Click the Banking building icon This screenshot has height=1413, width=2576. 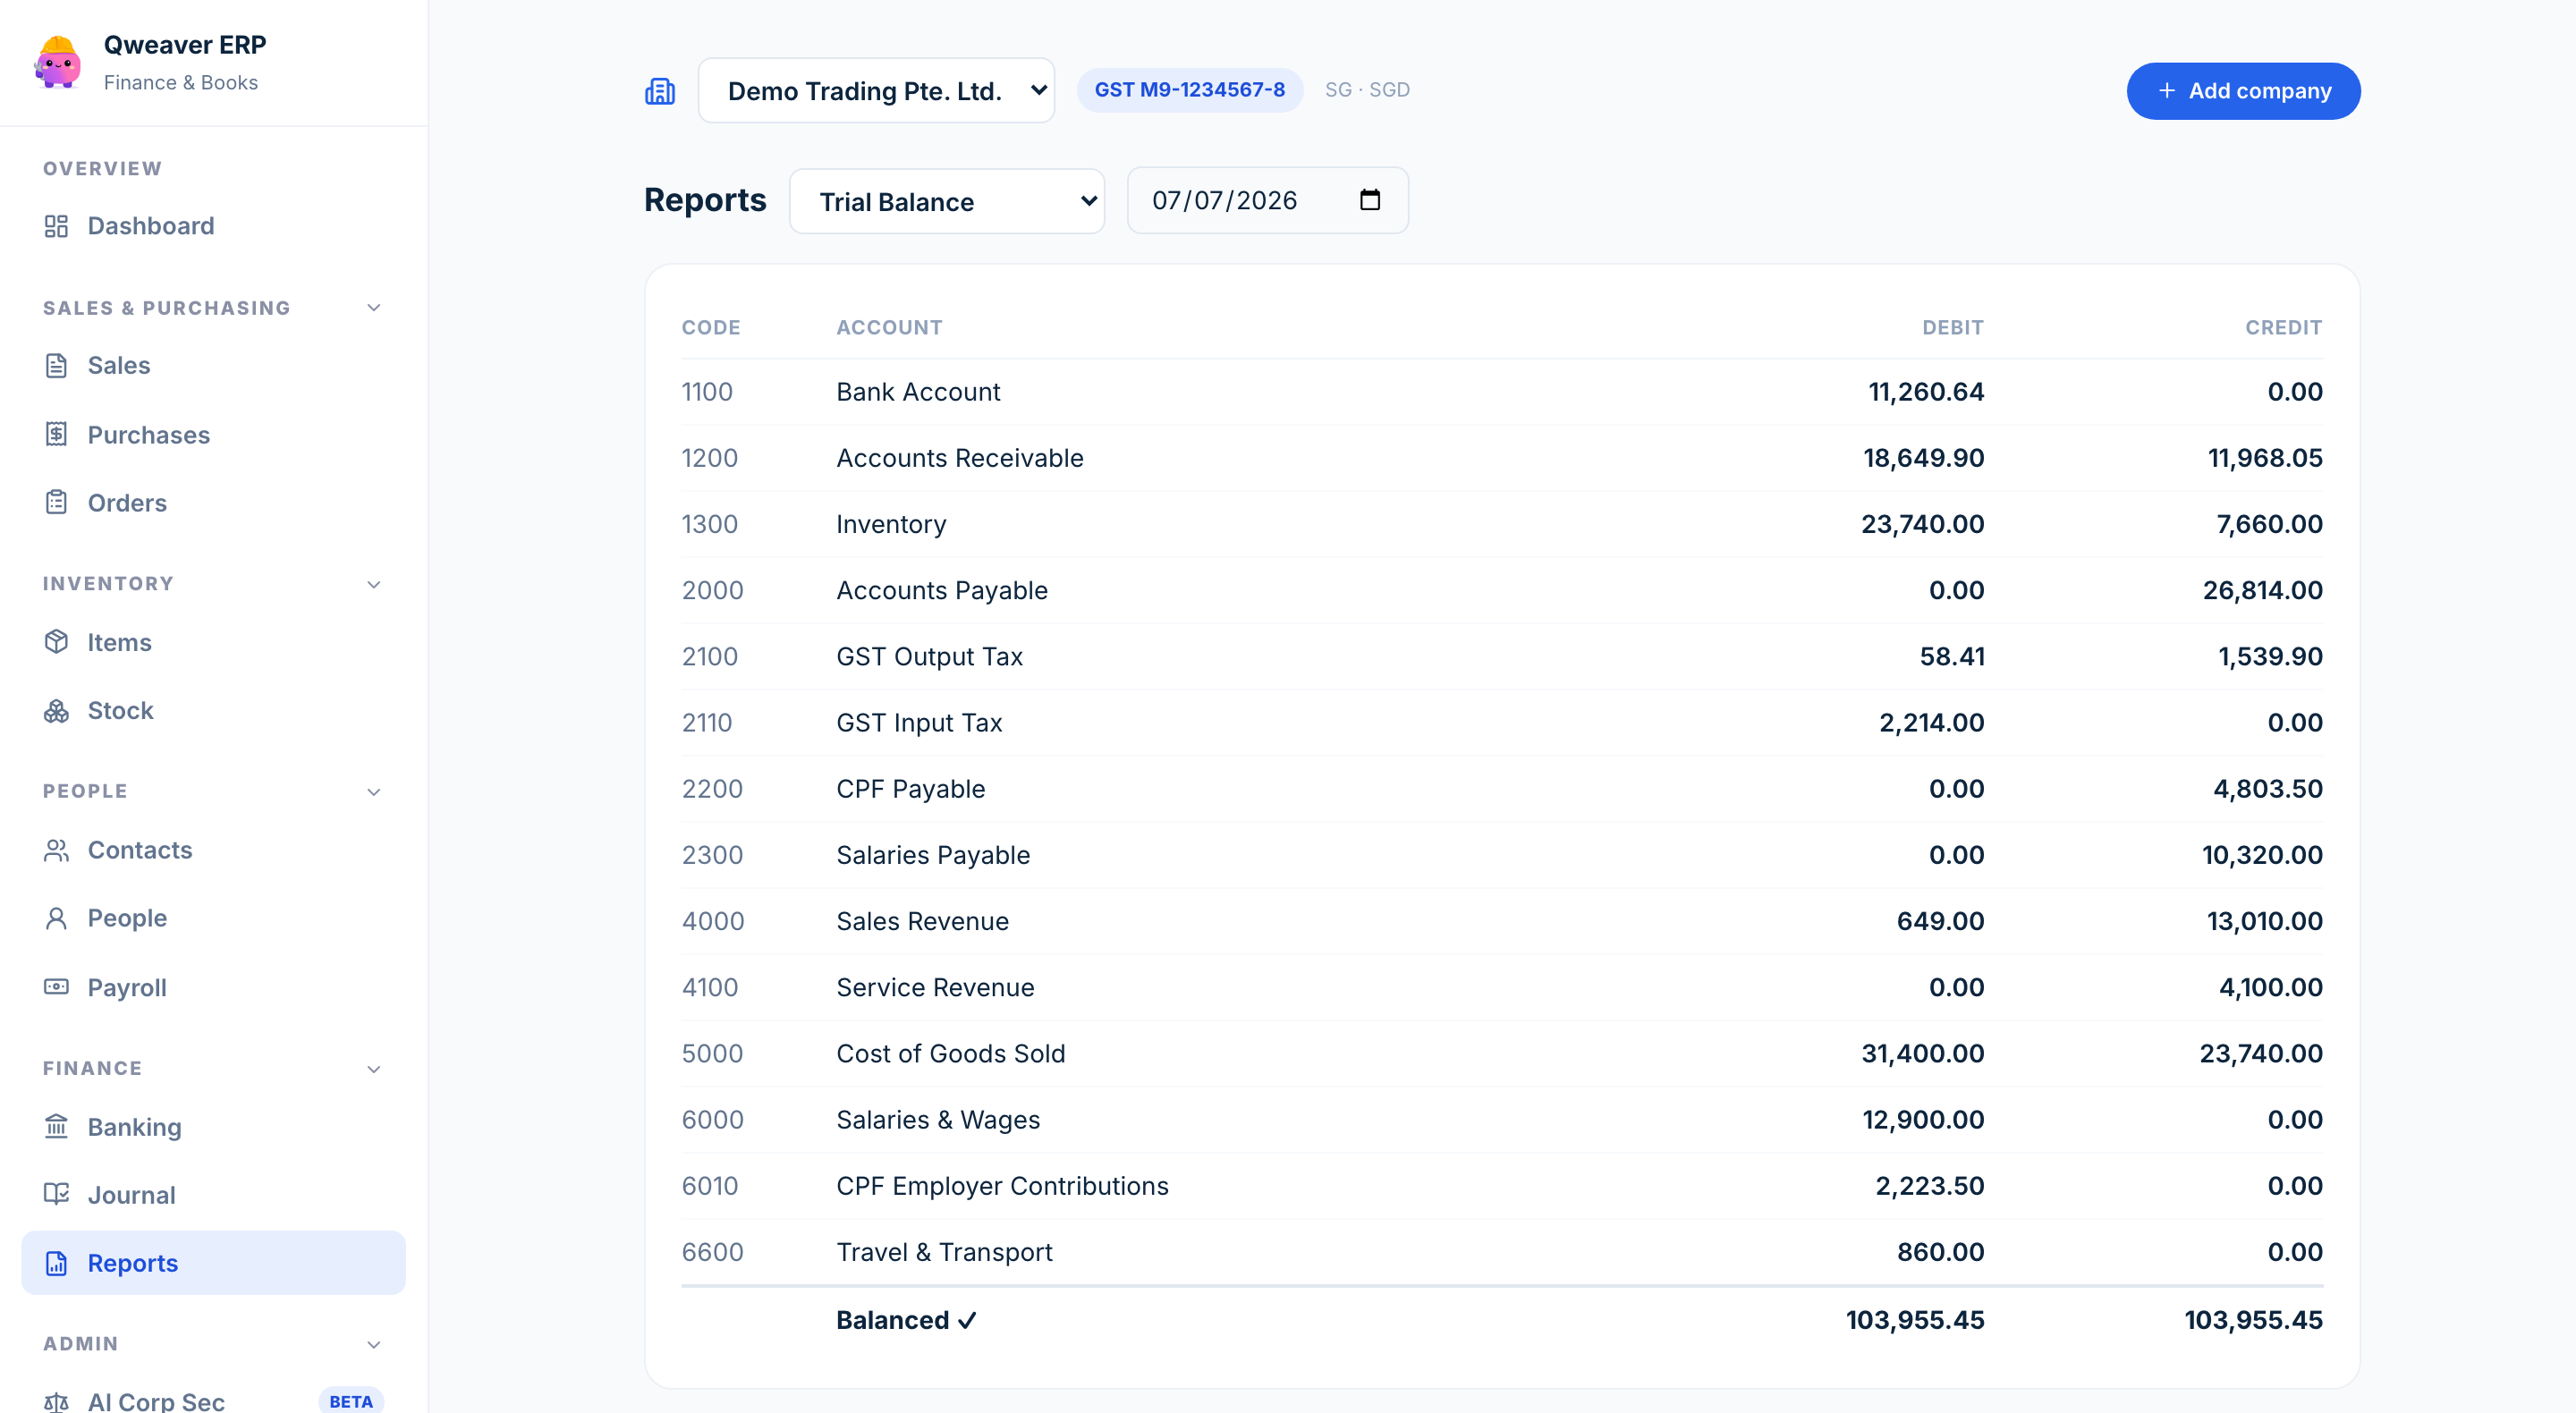[56, 1127]
